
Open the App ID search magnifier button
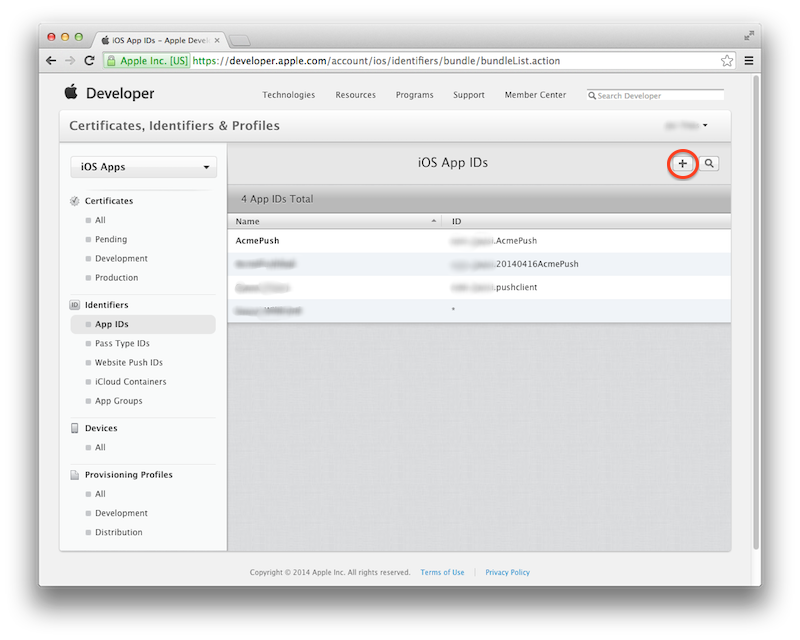pyautogui.click(x=709, y=163)
